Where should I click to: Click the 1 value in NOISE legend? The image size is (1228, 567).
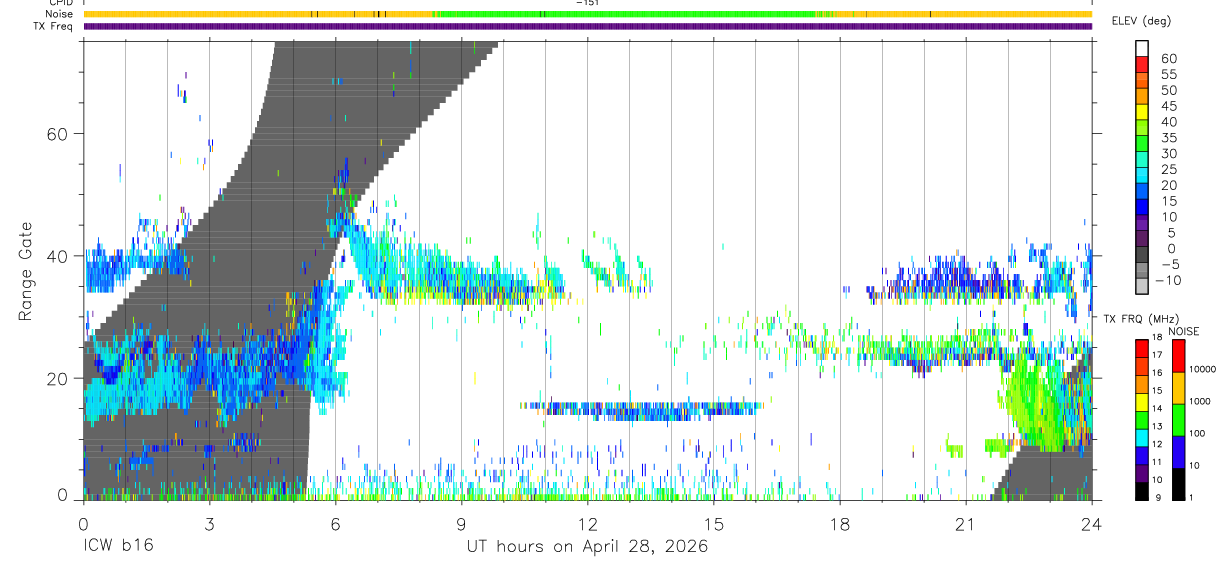pos(1190,497)
